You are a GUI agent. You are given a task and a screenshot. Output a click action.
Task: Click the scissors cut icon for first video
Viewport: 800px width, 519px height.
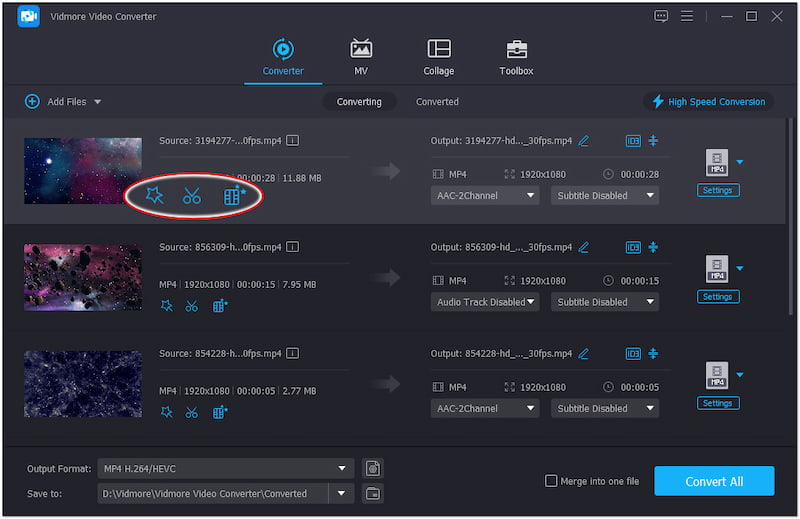(192, 196)
